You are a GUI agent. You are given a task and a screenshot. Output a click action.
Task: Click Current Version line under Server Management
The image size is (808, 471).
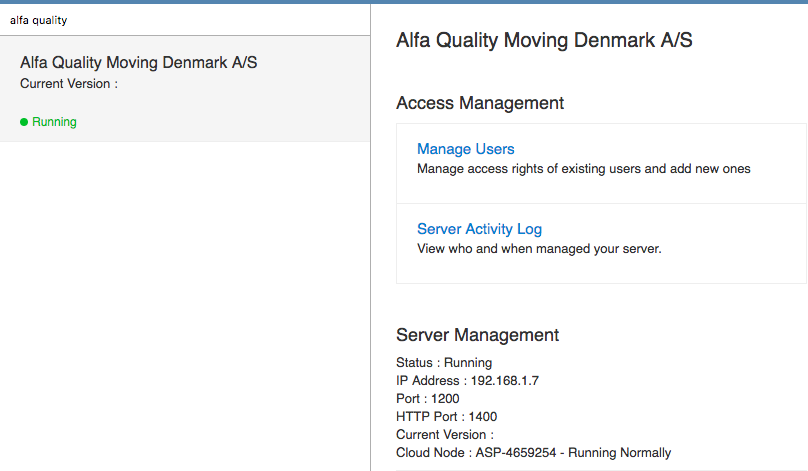click(x=445, y=435)
